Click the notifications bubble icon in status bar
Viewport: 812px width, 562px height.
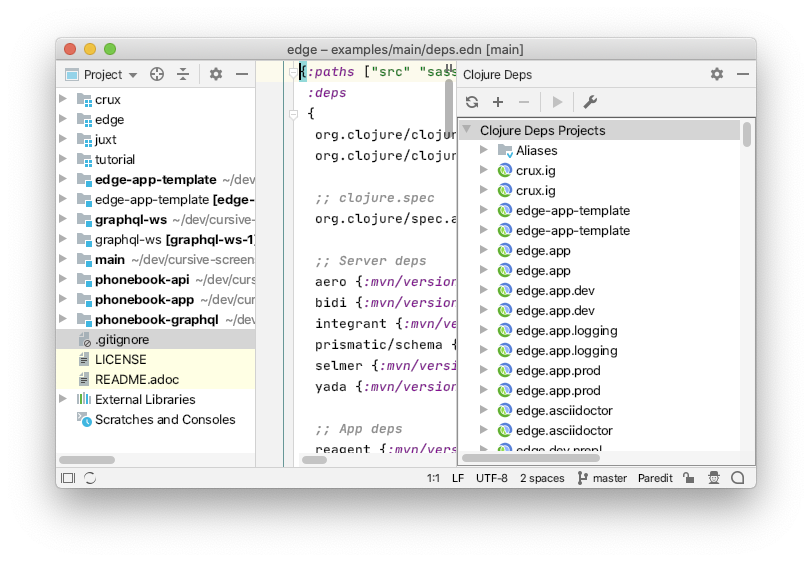pos(737,478)
